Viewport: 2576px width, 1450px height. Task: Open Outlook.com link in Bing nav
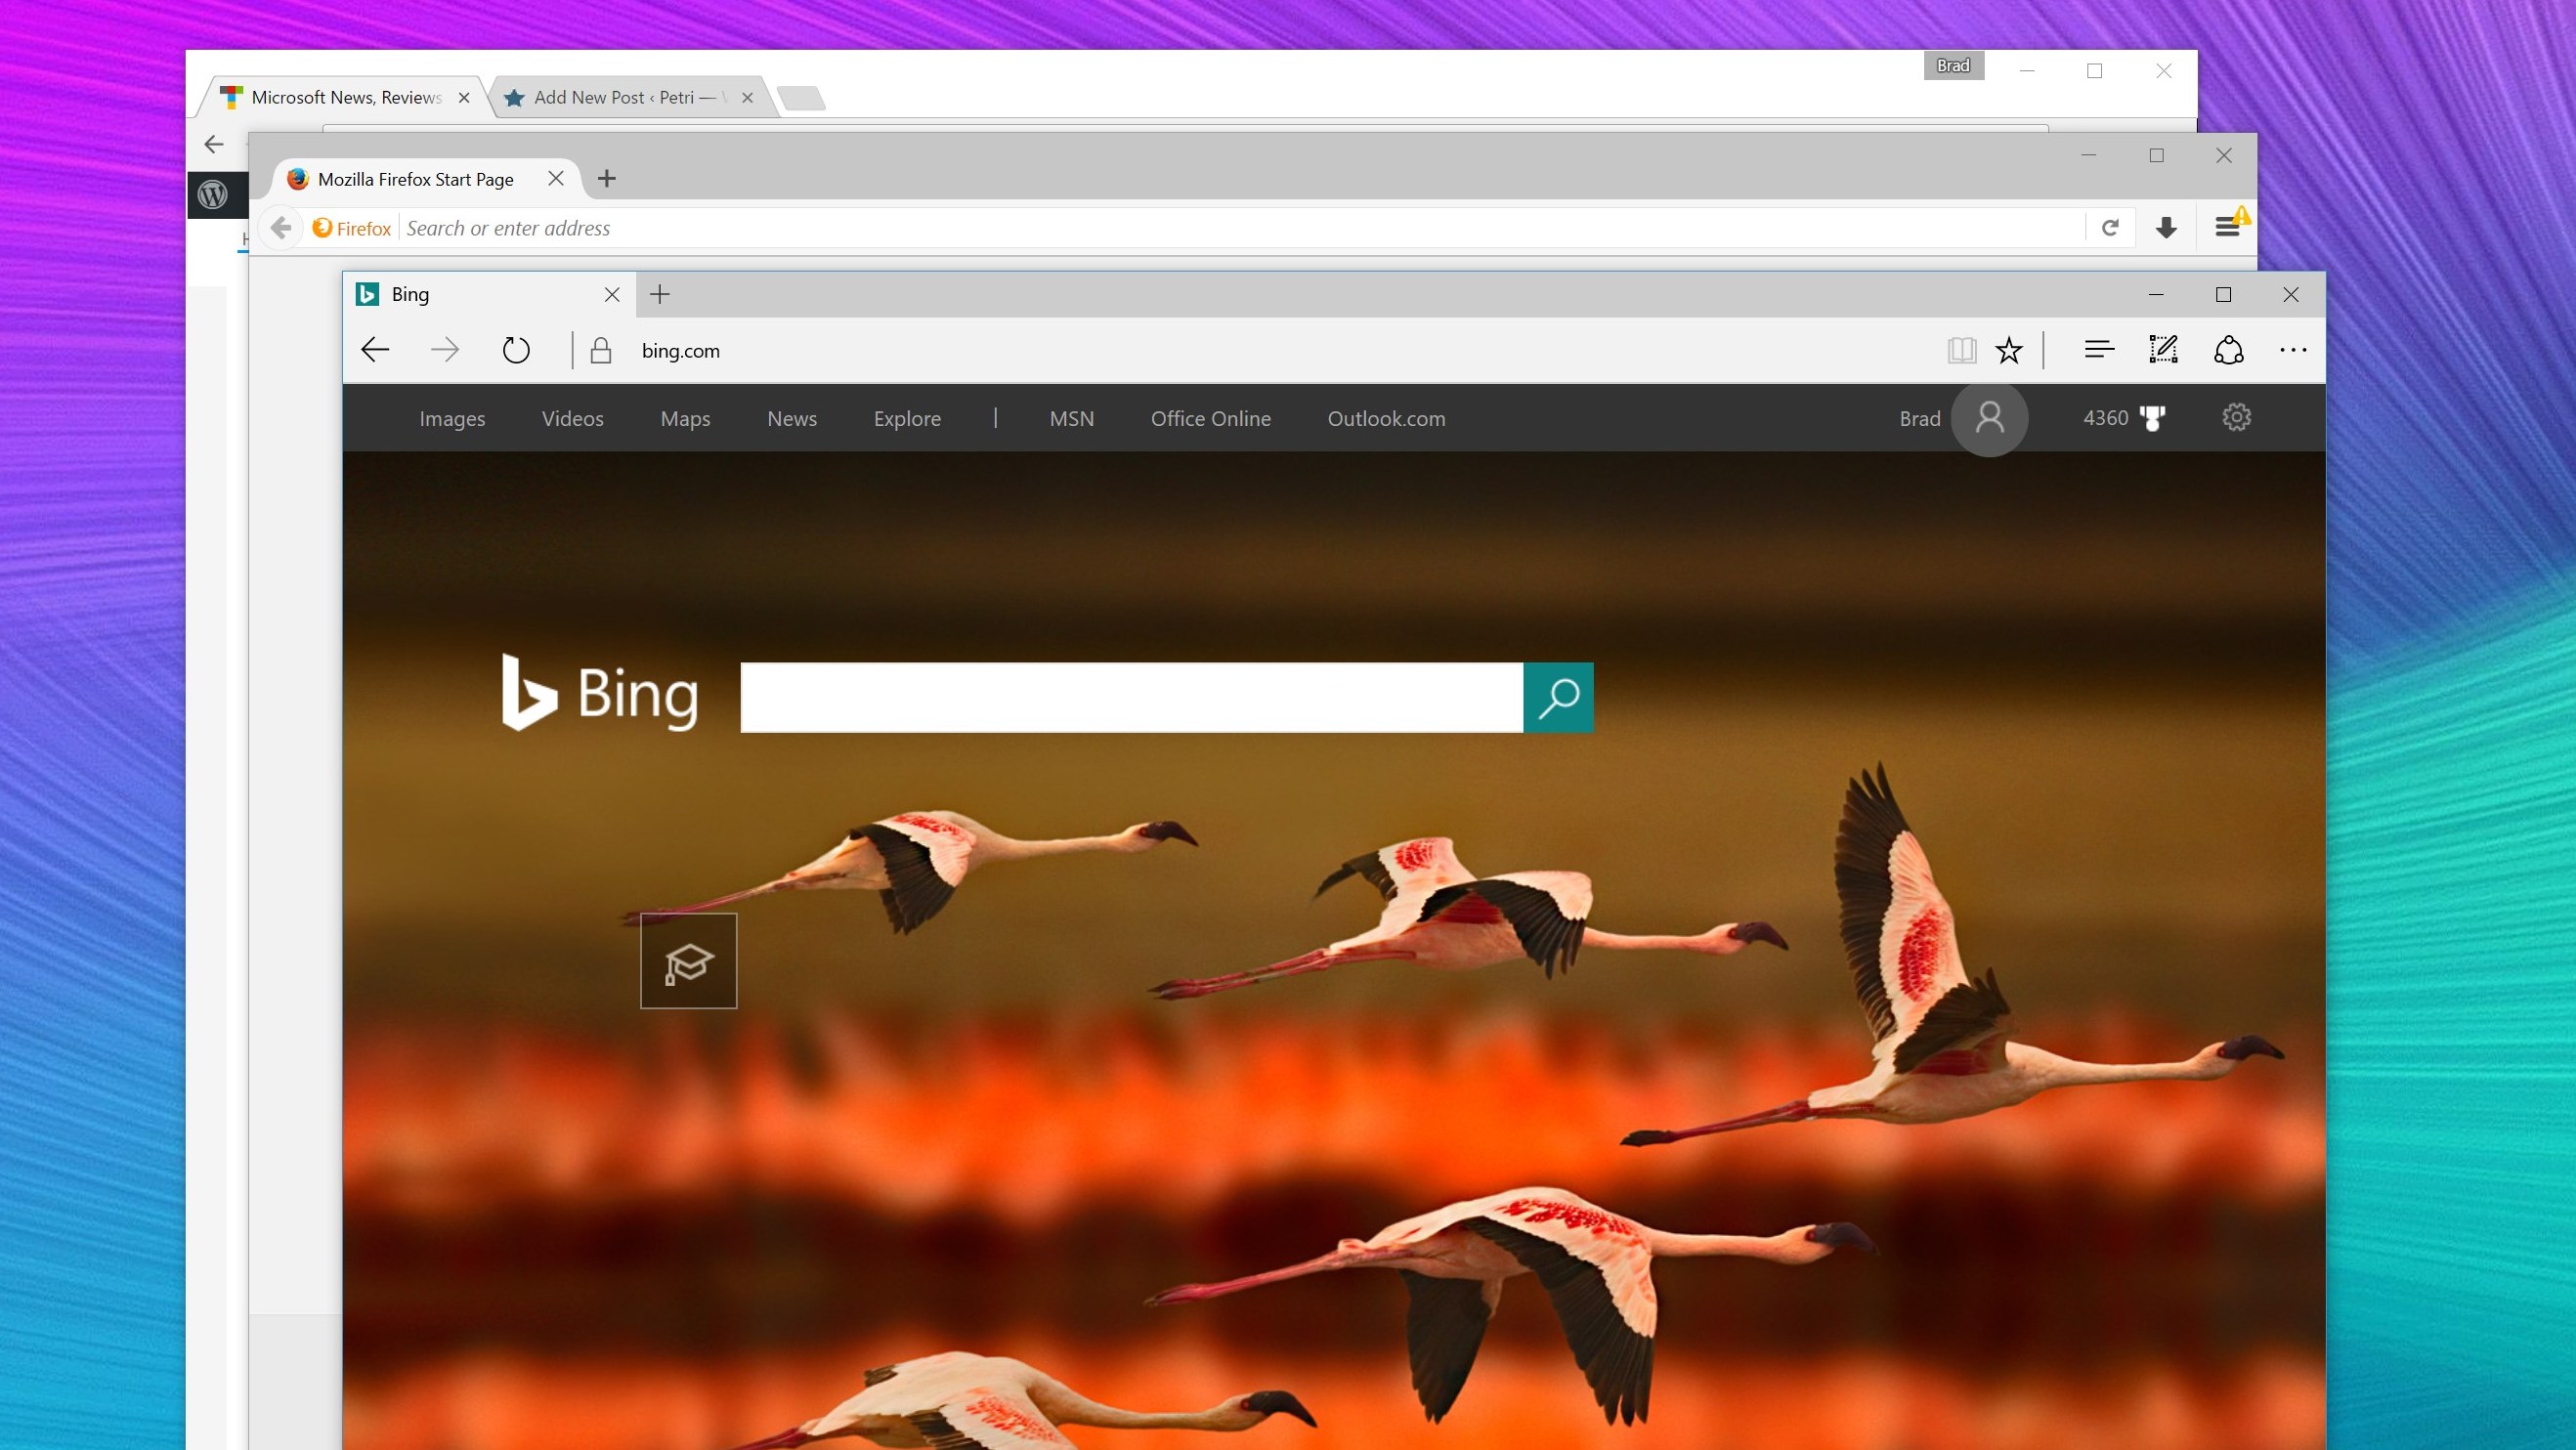(x=1386, y=417)
